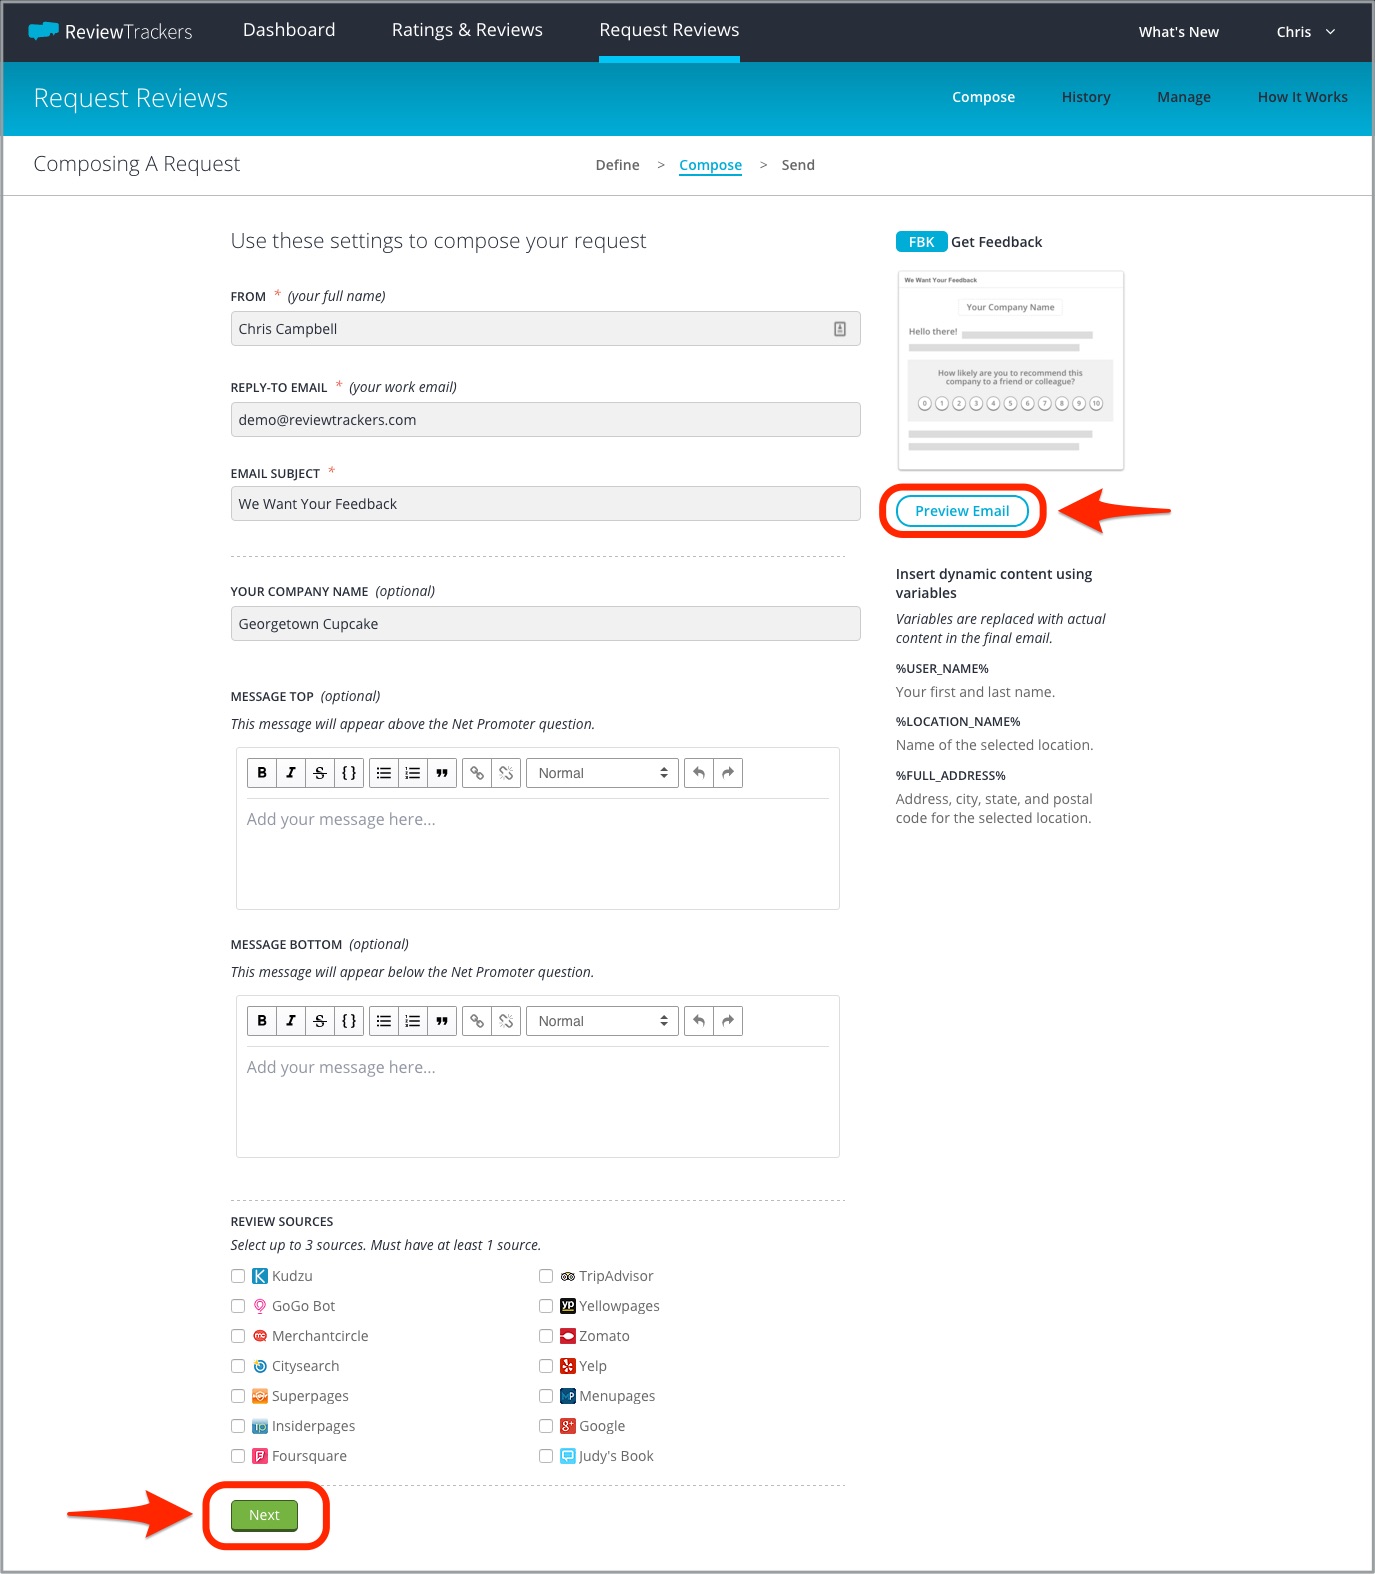Add bullet list in Message Bottom editor
The height and width of the screenshot is (1574, 1375).
[384, 1021]
